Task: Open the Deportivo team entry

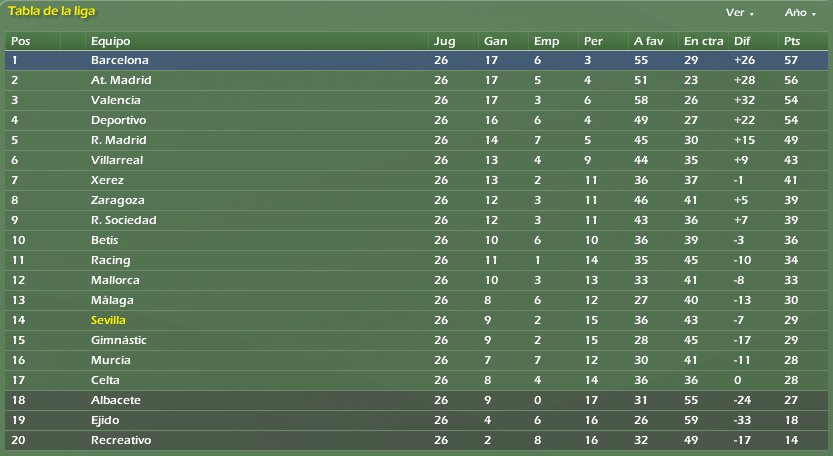Action: pos(118,120)
